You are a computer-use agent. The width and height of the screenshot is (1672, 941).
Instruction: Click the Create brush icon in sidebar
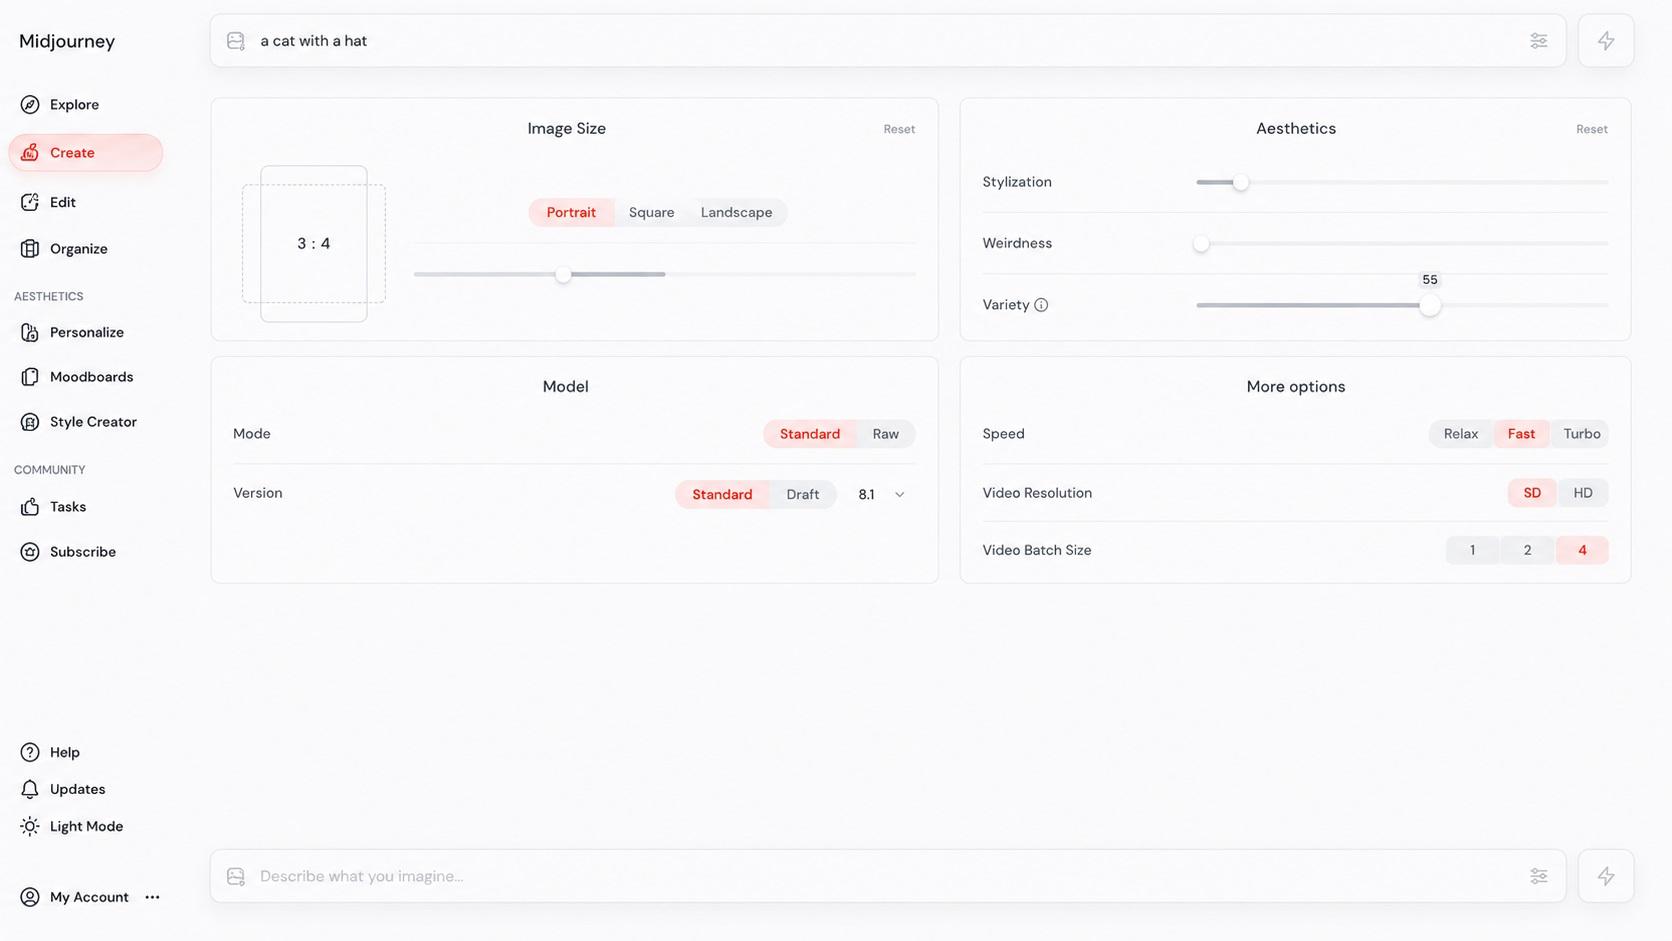click(30, 152)
